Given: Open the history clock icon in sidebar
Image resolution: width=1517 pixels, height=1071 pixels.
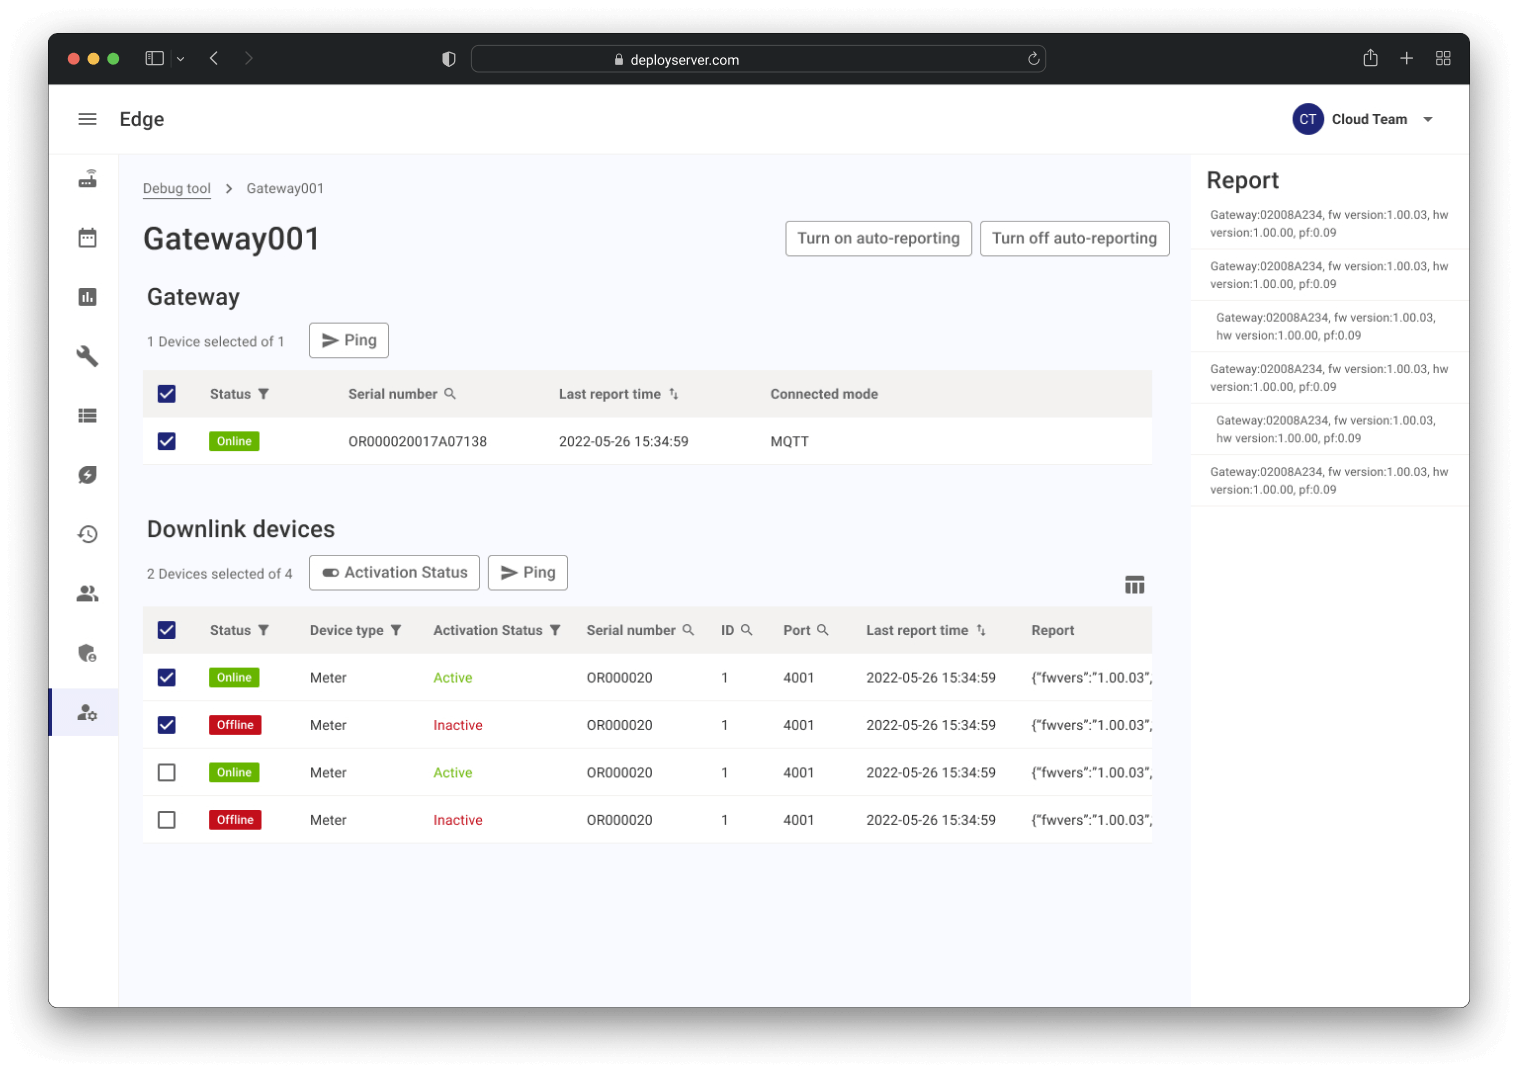Looking at the screenshot, I should tap(88, 534).
